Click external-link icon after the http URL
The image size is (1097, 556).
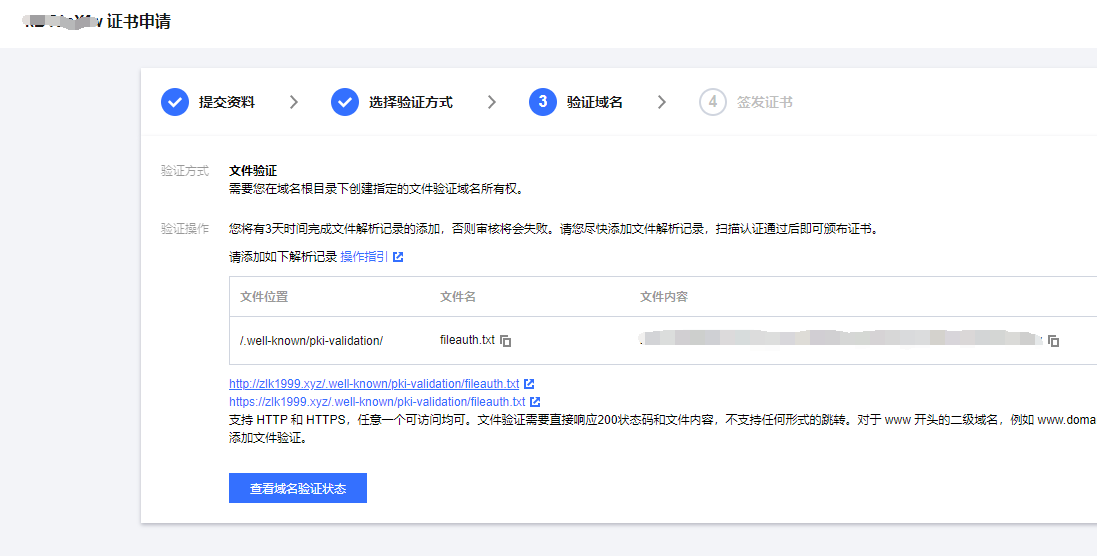(x=529, y=384)
